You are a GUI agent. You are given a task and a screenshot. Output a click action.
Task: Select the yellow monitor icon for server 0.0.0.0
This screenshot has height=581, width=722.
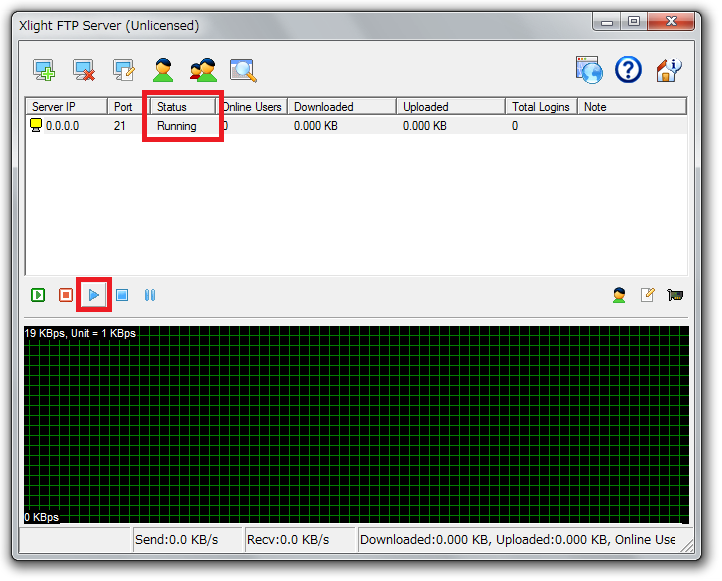pos(36,125)
